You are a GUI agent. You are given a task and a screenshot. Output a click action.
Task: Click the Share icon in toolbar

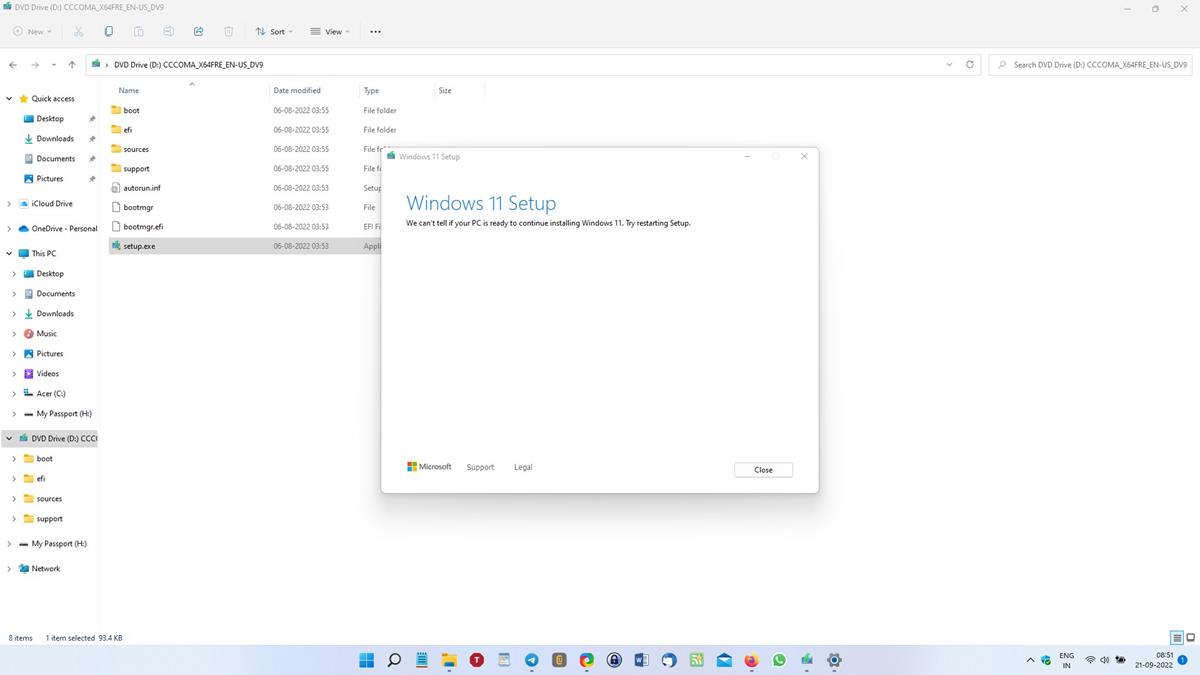[x=199, y=32]
